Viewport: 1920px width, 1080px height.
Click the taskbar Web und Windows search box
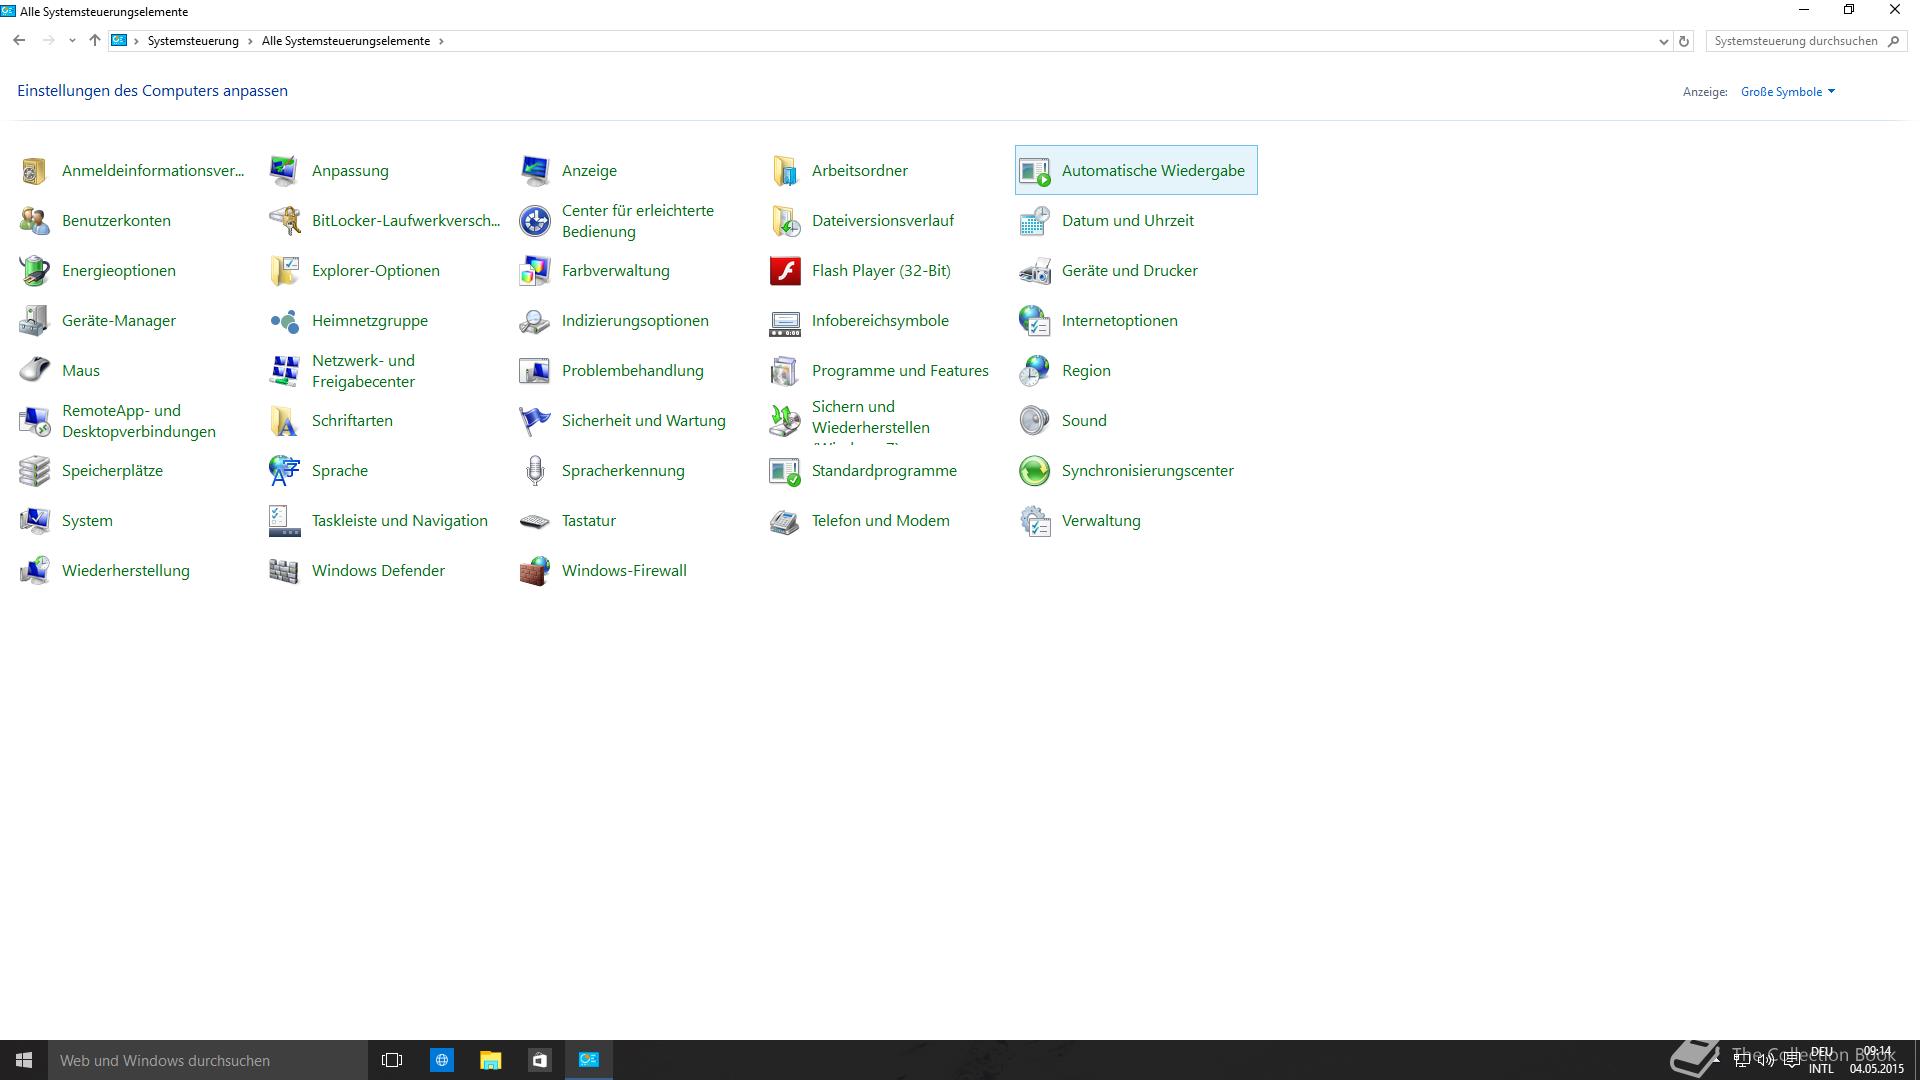208,1060
